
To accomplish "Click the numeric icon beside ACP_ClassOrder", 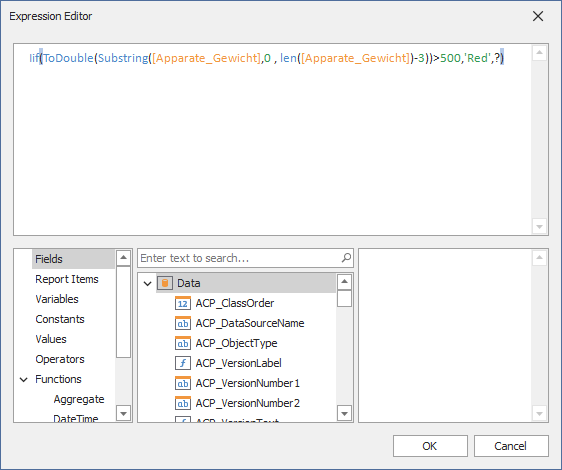I will 182,303.
